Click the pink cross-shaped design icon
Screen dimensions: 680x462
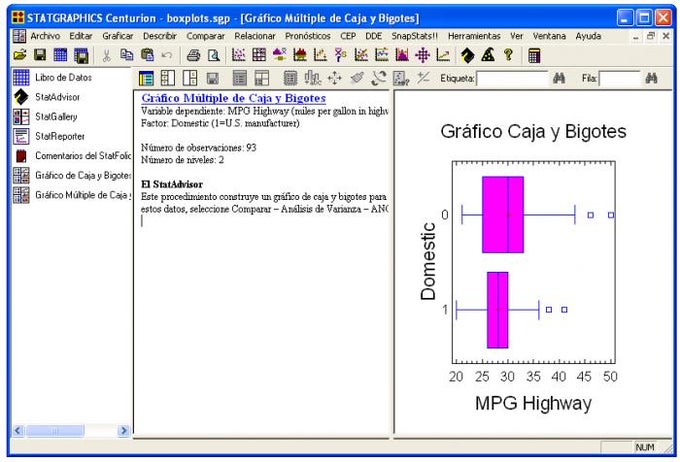pyautogui.click(x=422, y=55)
